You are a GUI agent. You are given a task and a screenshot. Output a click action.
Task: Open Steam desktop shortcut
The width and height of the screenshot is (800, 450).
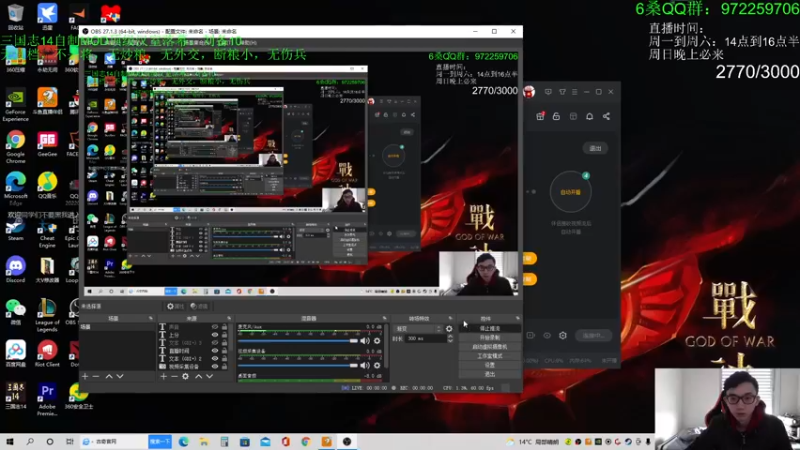pos(15,230)
